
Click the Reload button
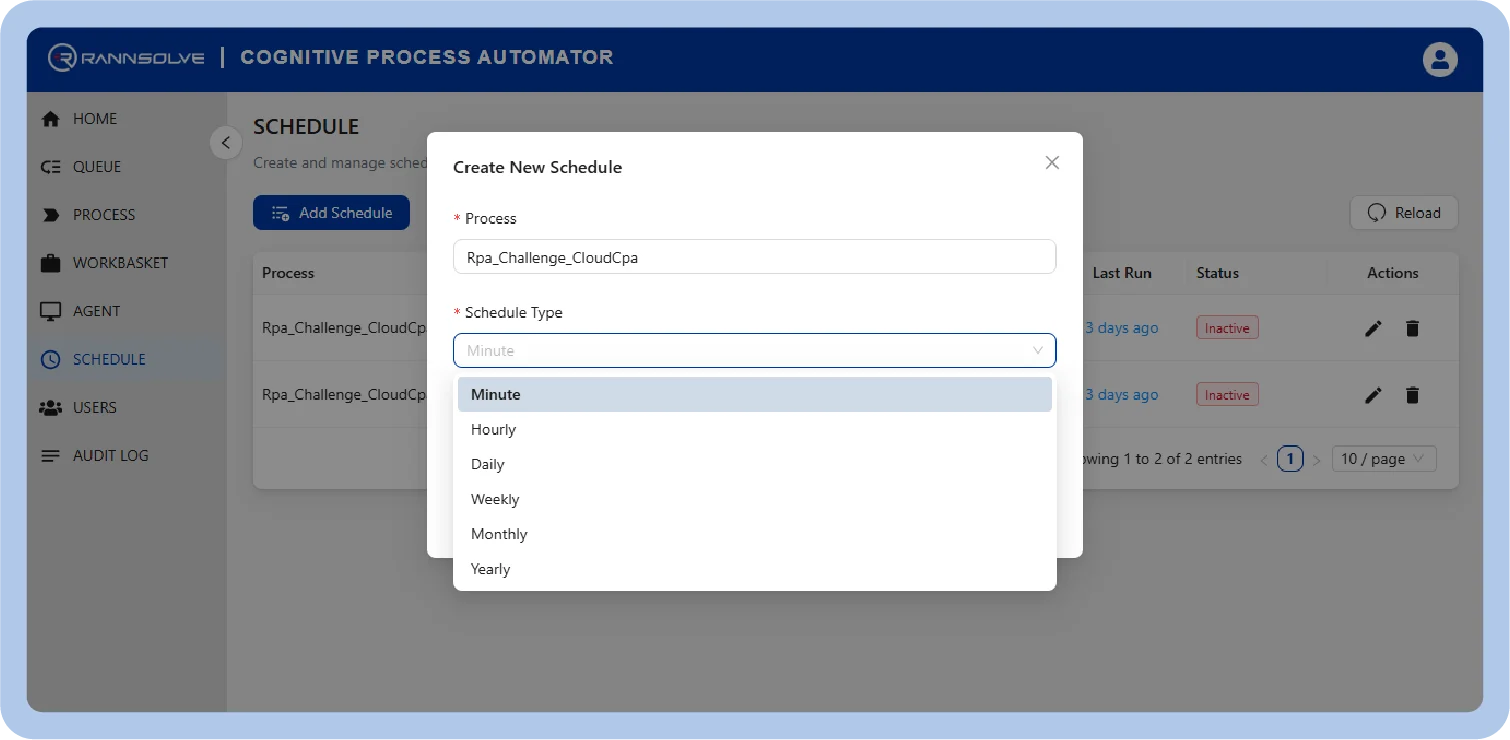(x=1404, y=213)
